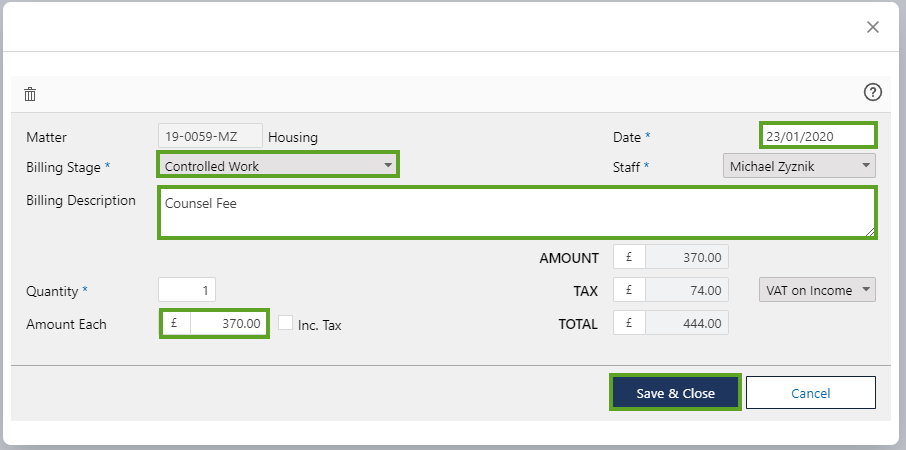Image resolution: width=906 pixels, height=450 pixels.
Task: Grab the Billing Description resize handle
Action: (x=870, y=232)
